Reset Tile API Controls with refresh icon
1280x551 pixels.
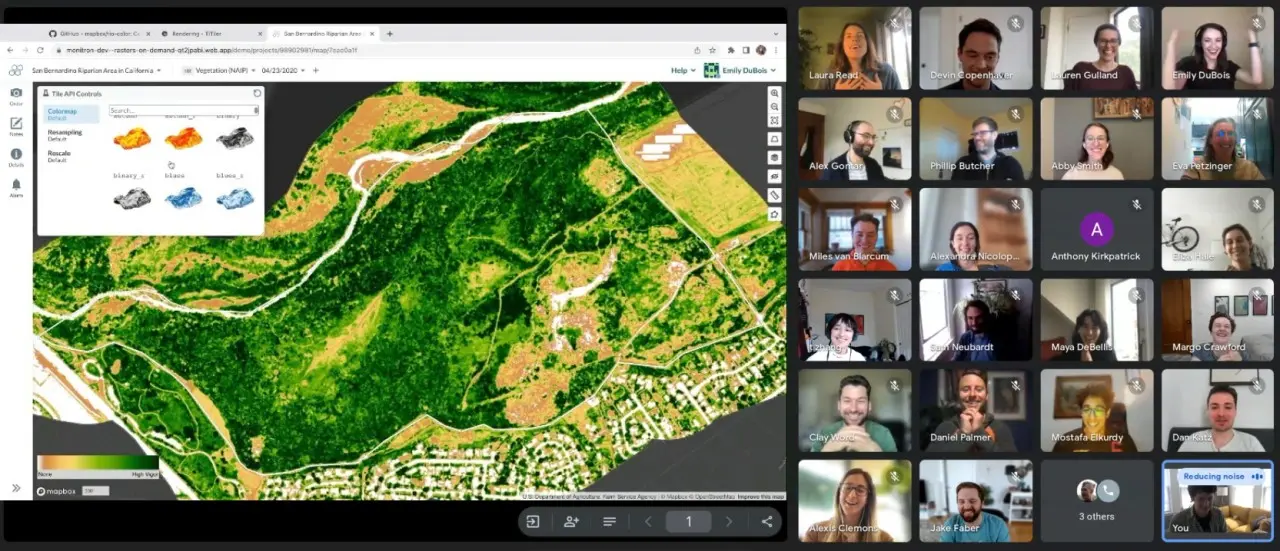tap(257, 93)
